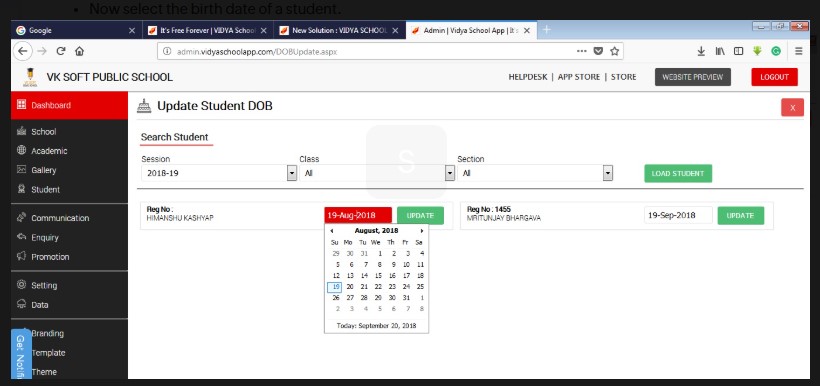Image resolution: width=820 pixels, height=386 pixels.
Task: Update Mritunjay Bhargava's DOB
Action: tap(741, 215)
